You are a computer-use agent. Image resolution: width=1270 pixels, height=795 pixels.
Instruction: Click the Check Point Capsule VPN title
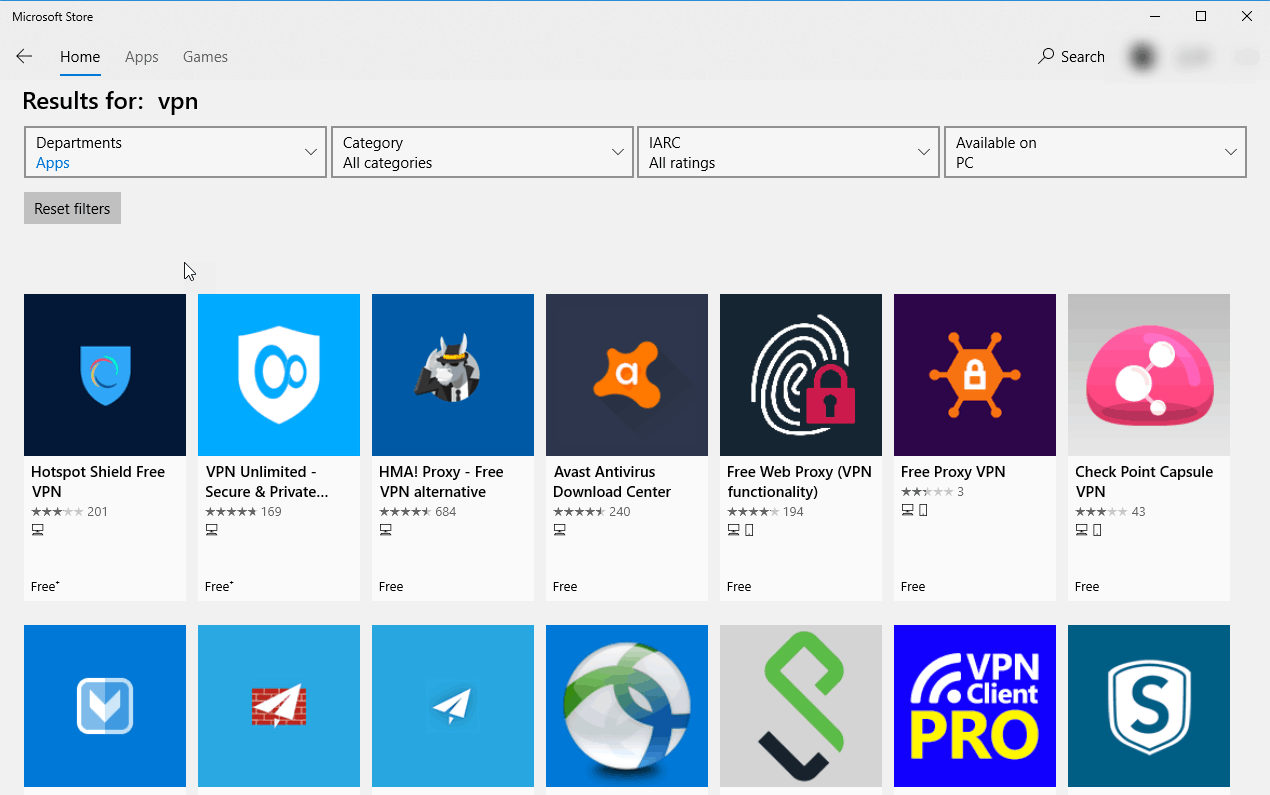pyautogui.click(x=1144, y=481)
